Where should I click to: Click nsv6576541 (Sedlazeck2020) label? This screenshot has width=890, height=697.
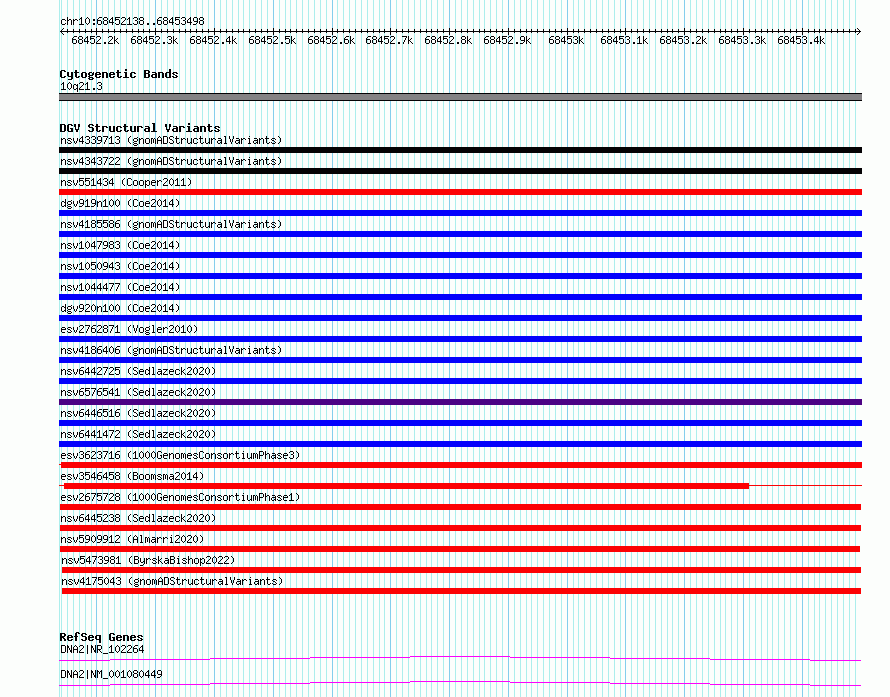138,392
